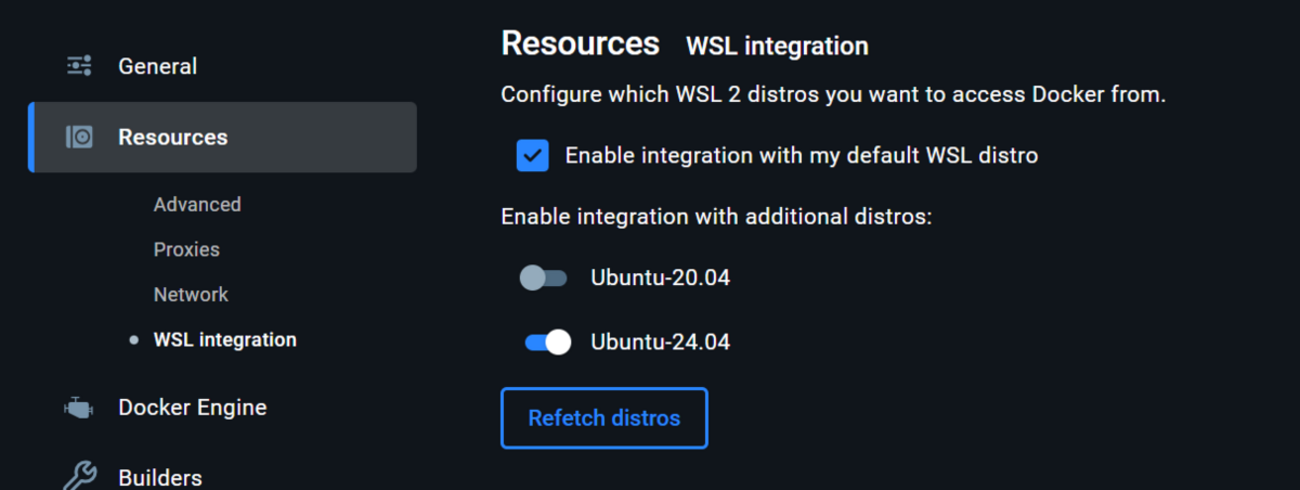Image resolution: width=1300 pixels, height=490 pixels.
Task: Uncheck default WSL distro integration checkbox
Action: [x=533, y=156]
